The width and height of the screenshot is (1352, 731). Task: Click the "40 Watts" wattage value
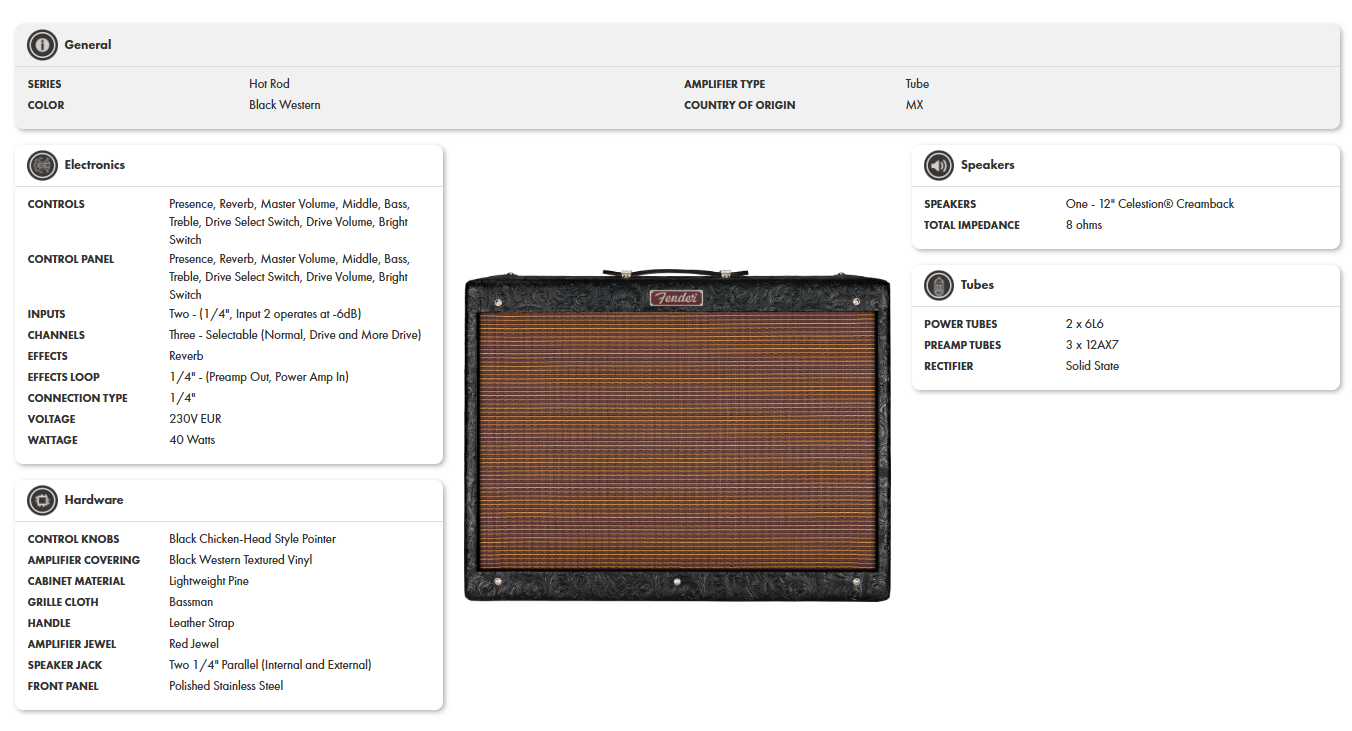pos(192,440)
